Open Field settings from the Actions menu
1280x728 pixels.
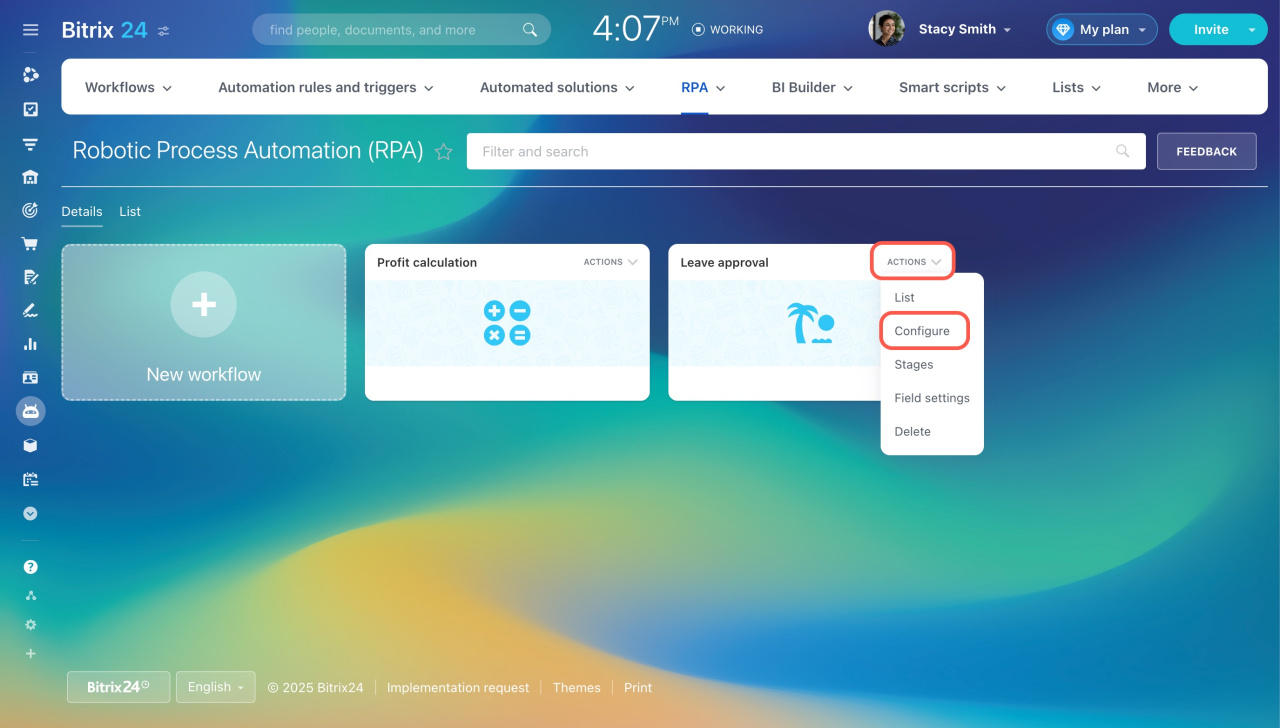click(x=932, y=398)
